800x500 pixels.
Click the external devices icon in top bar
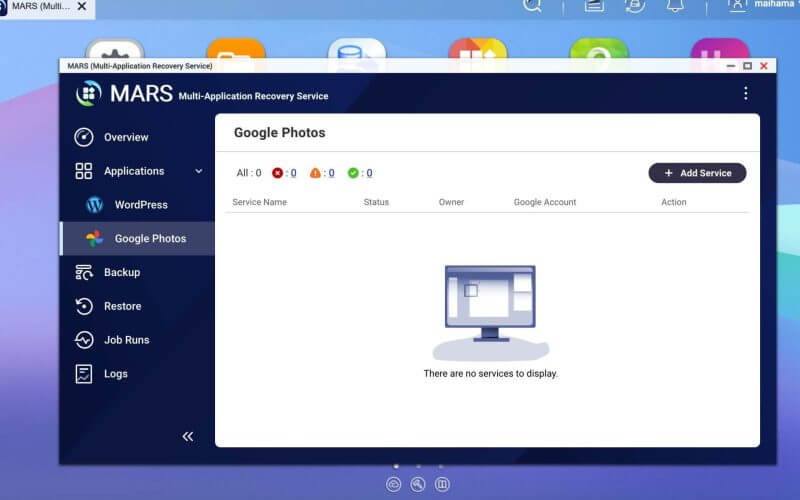[635, 5]
